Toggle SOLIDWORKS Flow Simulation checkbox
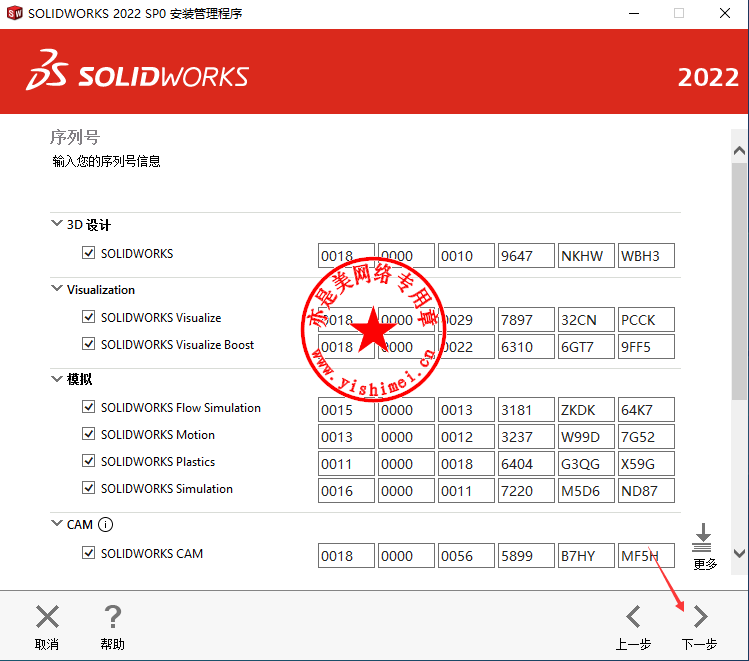The width and height of the screenshot is (749, 661). pos(88,407)
